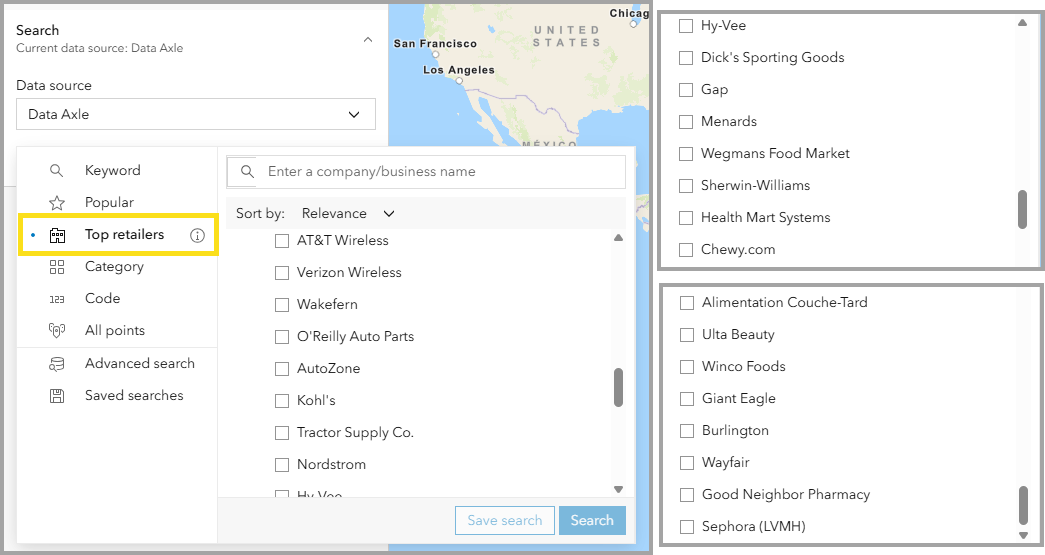Select the All points option
Viewport: 1045px width, 555px height.
point(117,330)
